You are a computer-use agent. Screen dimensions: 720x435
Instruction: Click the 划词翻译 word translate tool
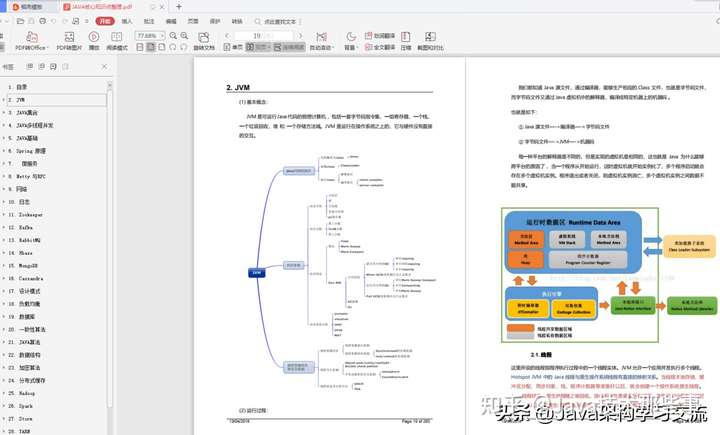point(380,35)
